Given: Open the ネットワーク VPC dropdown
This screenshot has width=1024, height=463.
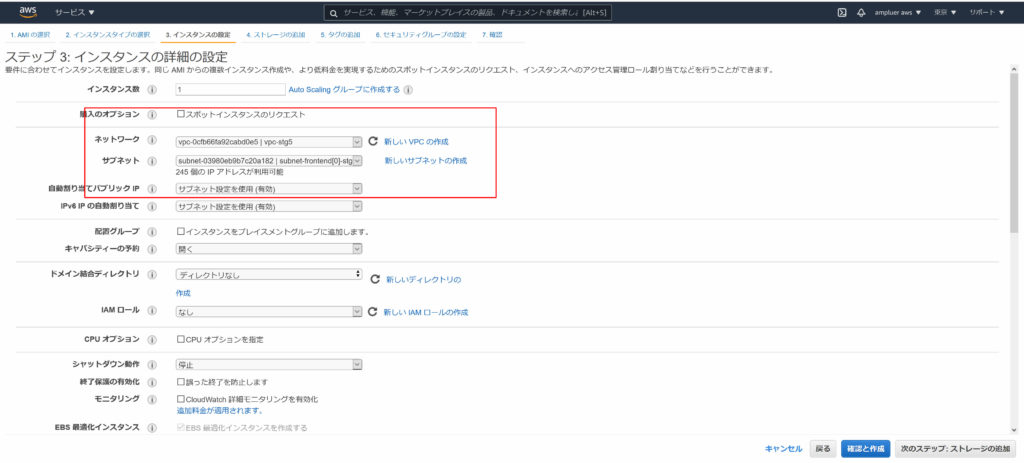Looking at the screenshot, I should (x=268, y=142).
